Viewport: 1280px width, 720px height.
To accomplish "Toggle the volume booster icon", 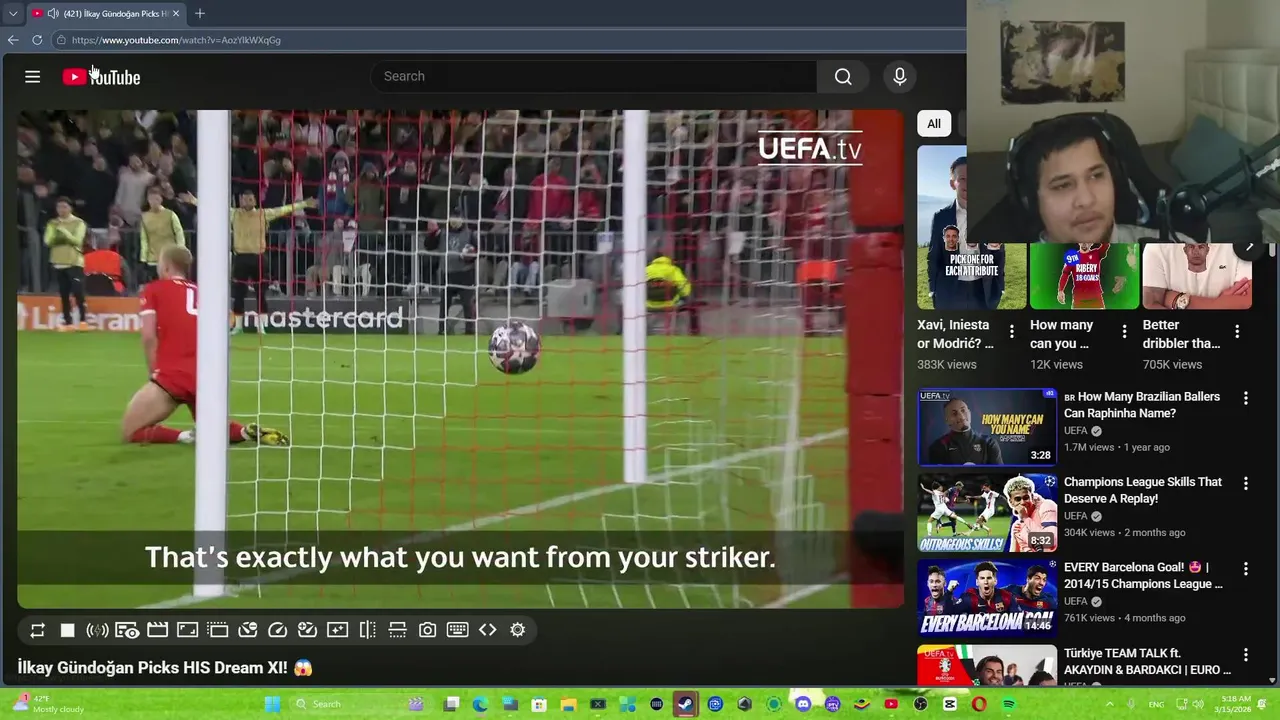I will [97, 630].
